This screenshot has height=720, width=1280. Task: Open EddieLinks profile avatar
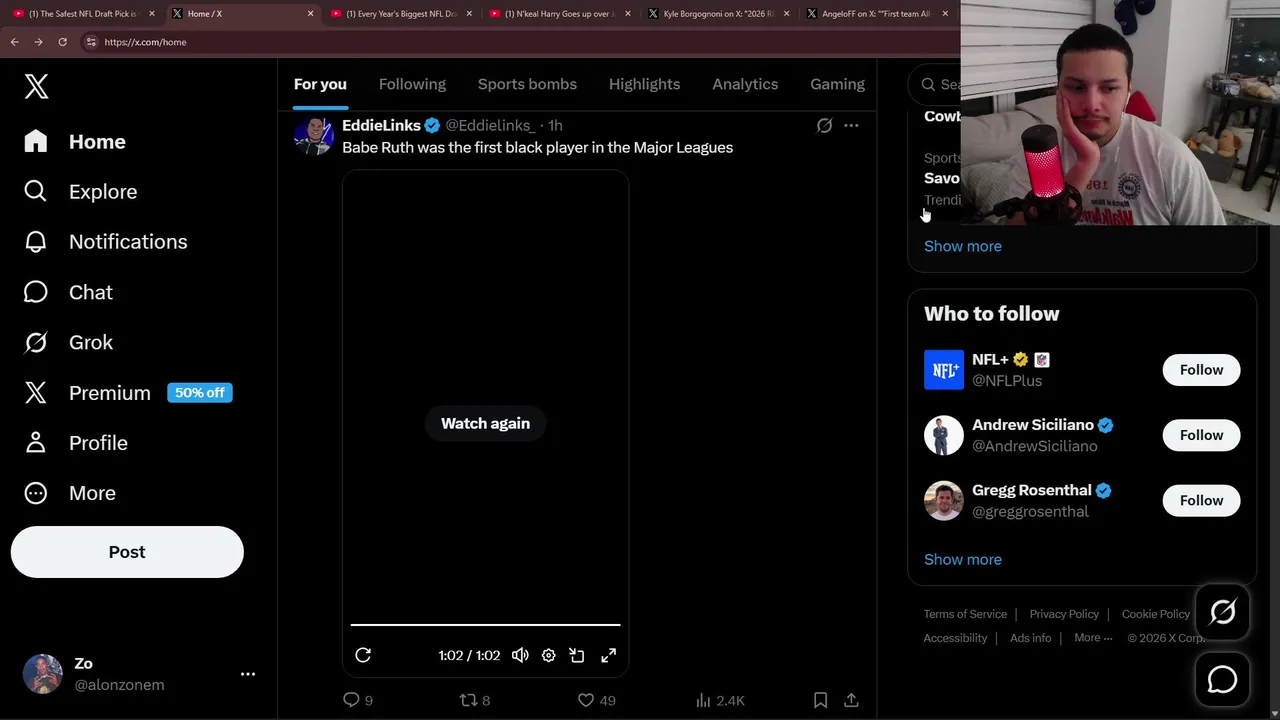pyautogui.click(x=314, y=136)
